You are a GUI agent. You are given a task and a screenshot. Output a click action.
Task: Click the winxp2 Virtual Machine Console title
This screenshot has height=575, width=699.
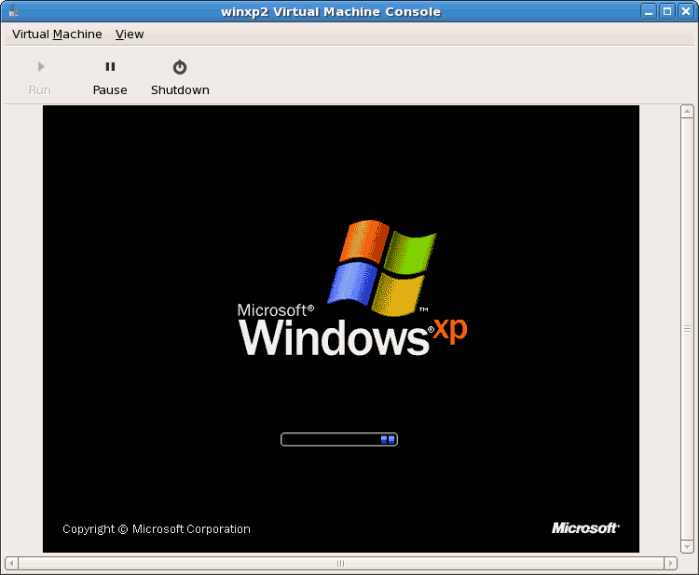click(330, 11)
